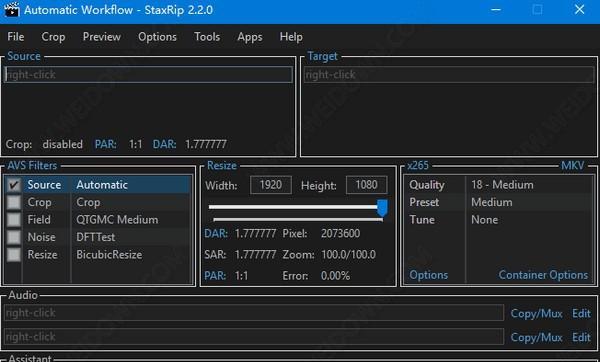This screenshot has height=362, width=600.
Task: Open the Preview menu
Action: (x=101, y=37)
